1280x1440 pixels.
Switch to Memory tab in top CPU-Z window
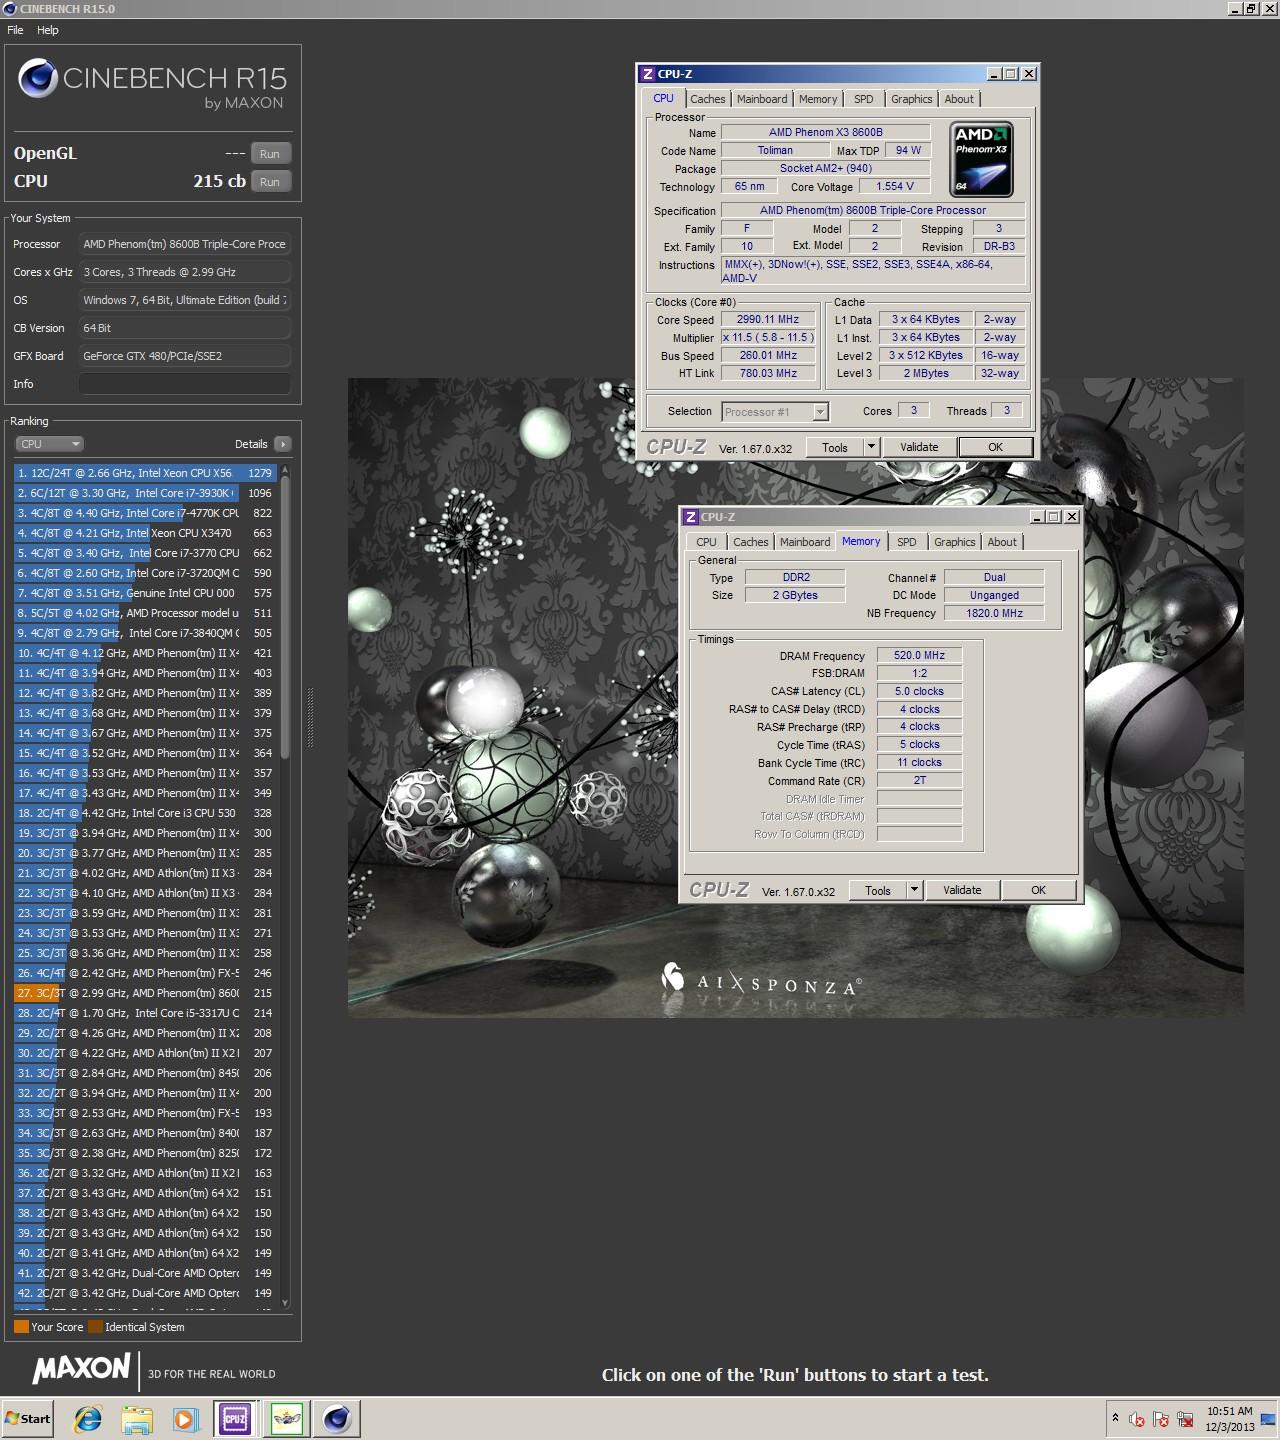point(818,99)
